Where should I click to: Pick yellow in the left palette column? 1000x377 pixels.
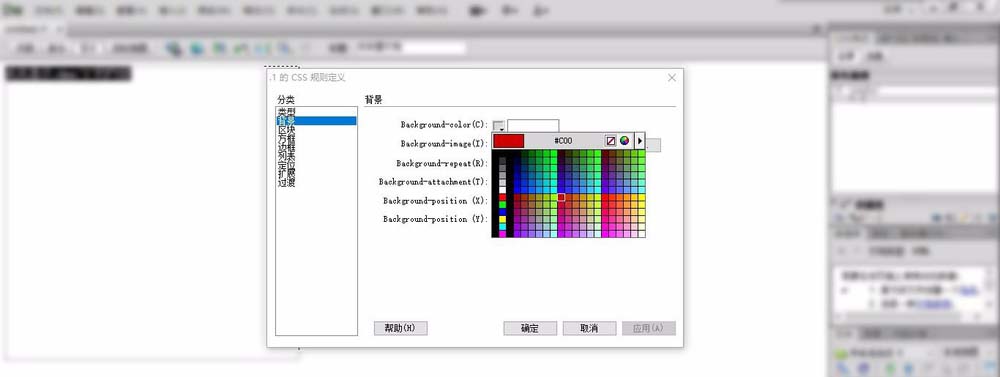(x=503, y=219)
